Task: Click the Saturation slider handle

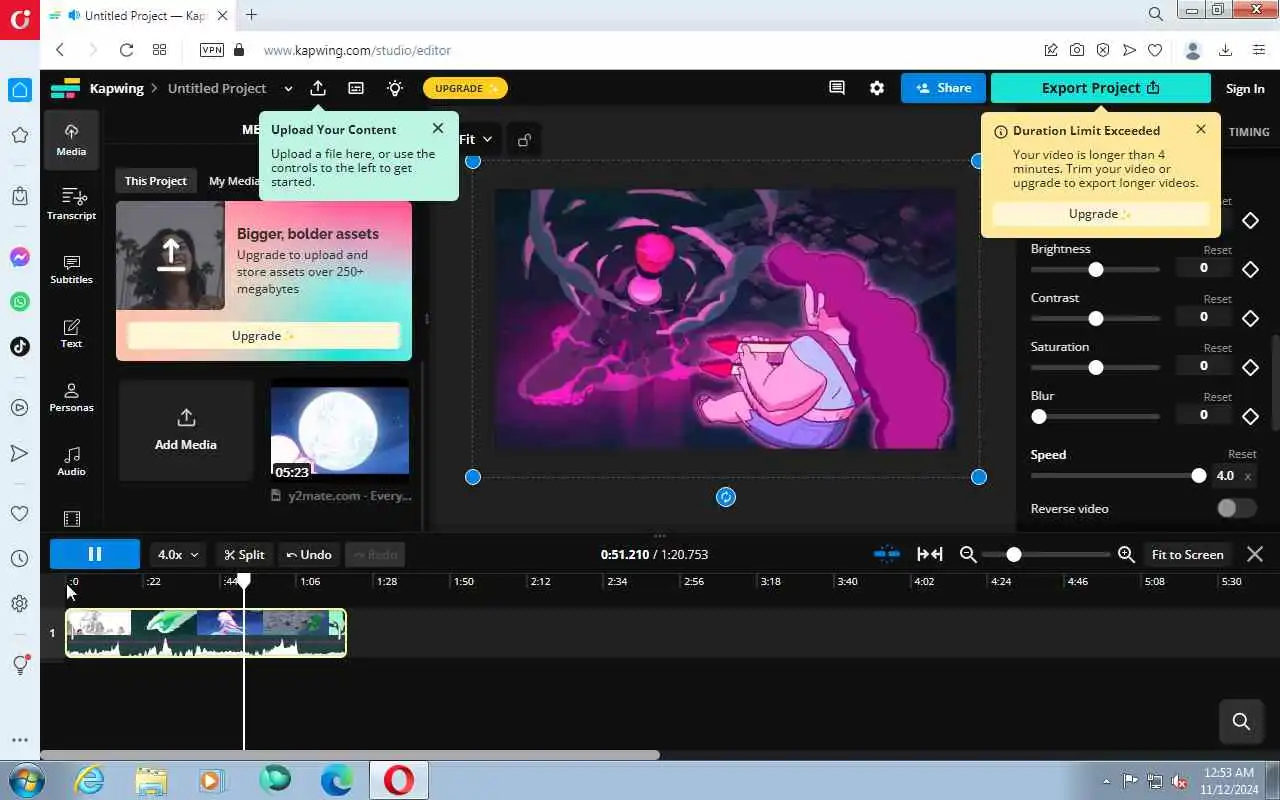Action: point(1096,368)
